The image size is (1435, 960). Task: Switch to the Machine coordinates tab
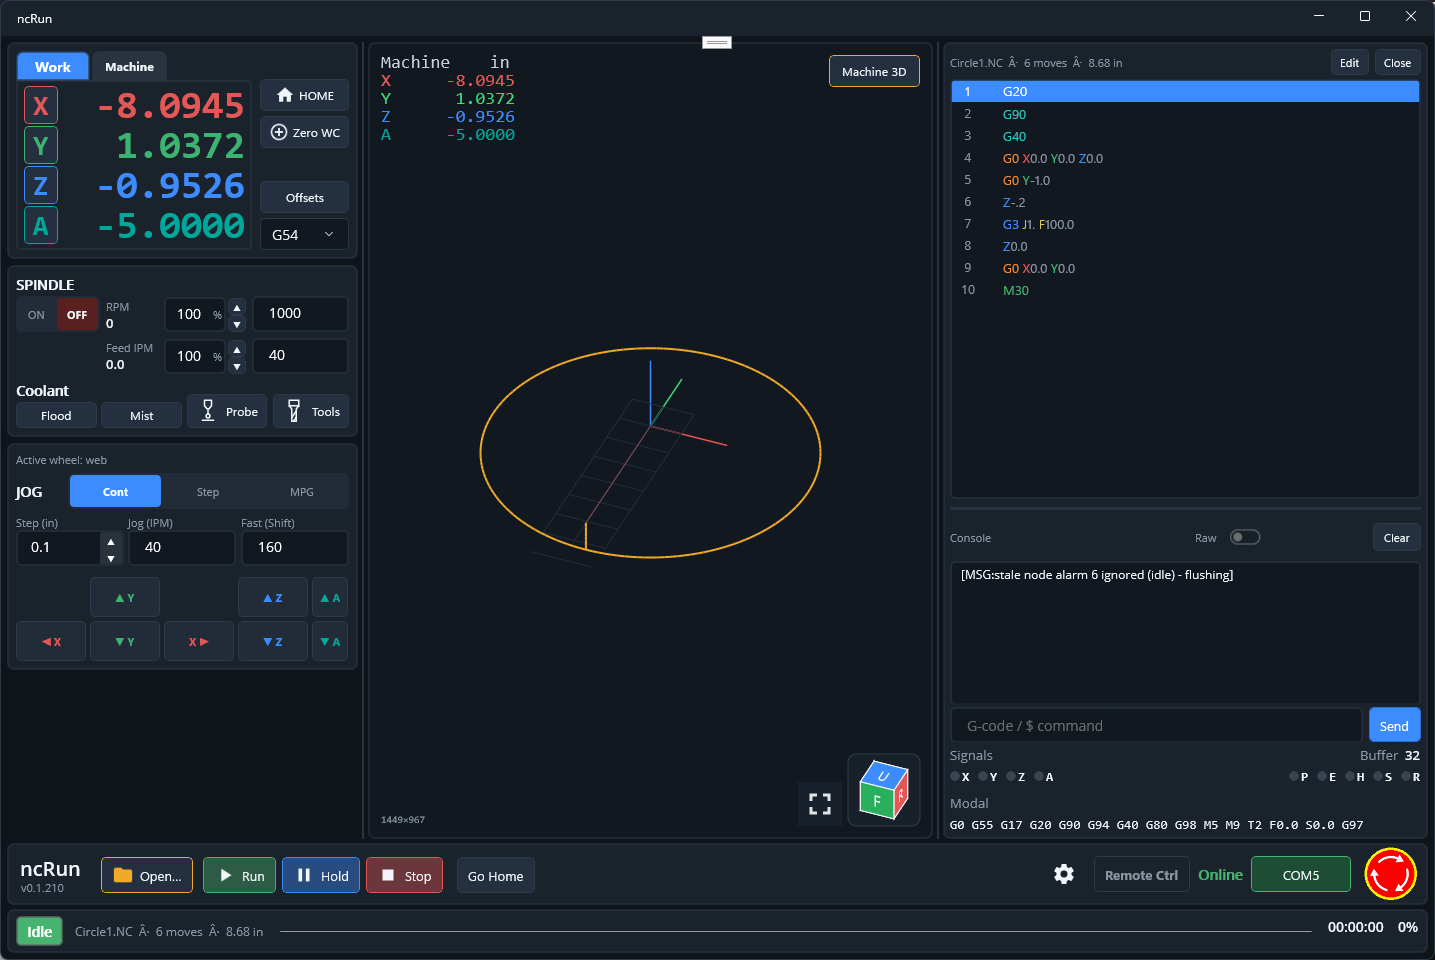(x=130, y=67)
